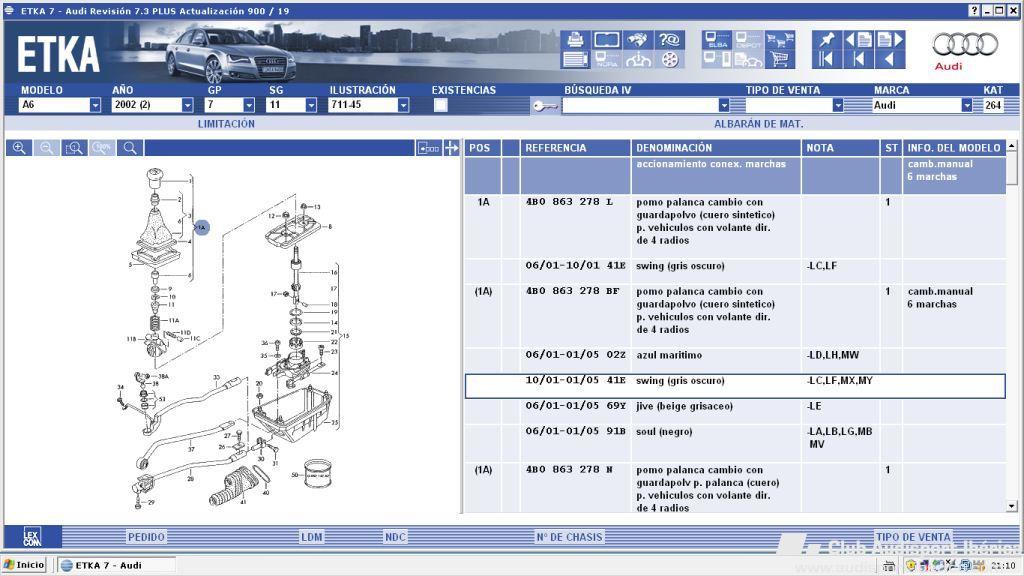This screenshot has width=1024, height=576.
Task: Open the Año dropdown showing 2002 (2)
Action: click(187, 105)
